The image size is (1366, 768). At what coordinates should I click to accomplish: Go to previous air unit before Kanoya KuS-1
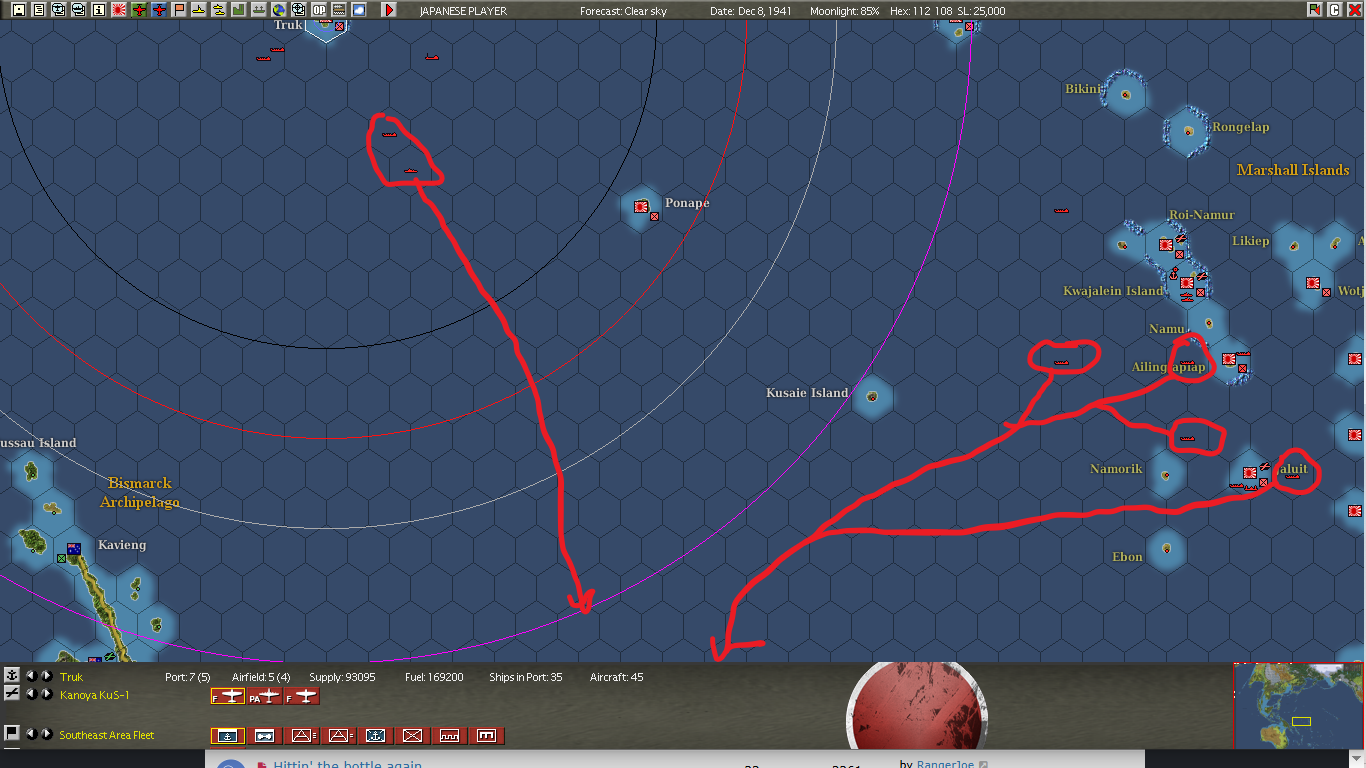pyautogui.click(x=31, y=694)
